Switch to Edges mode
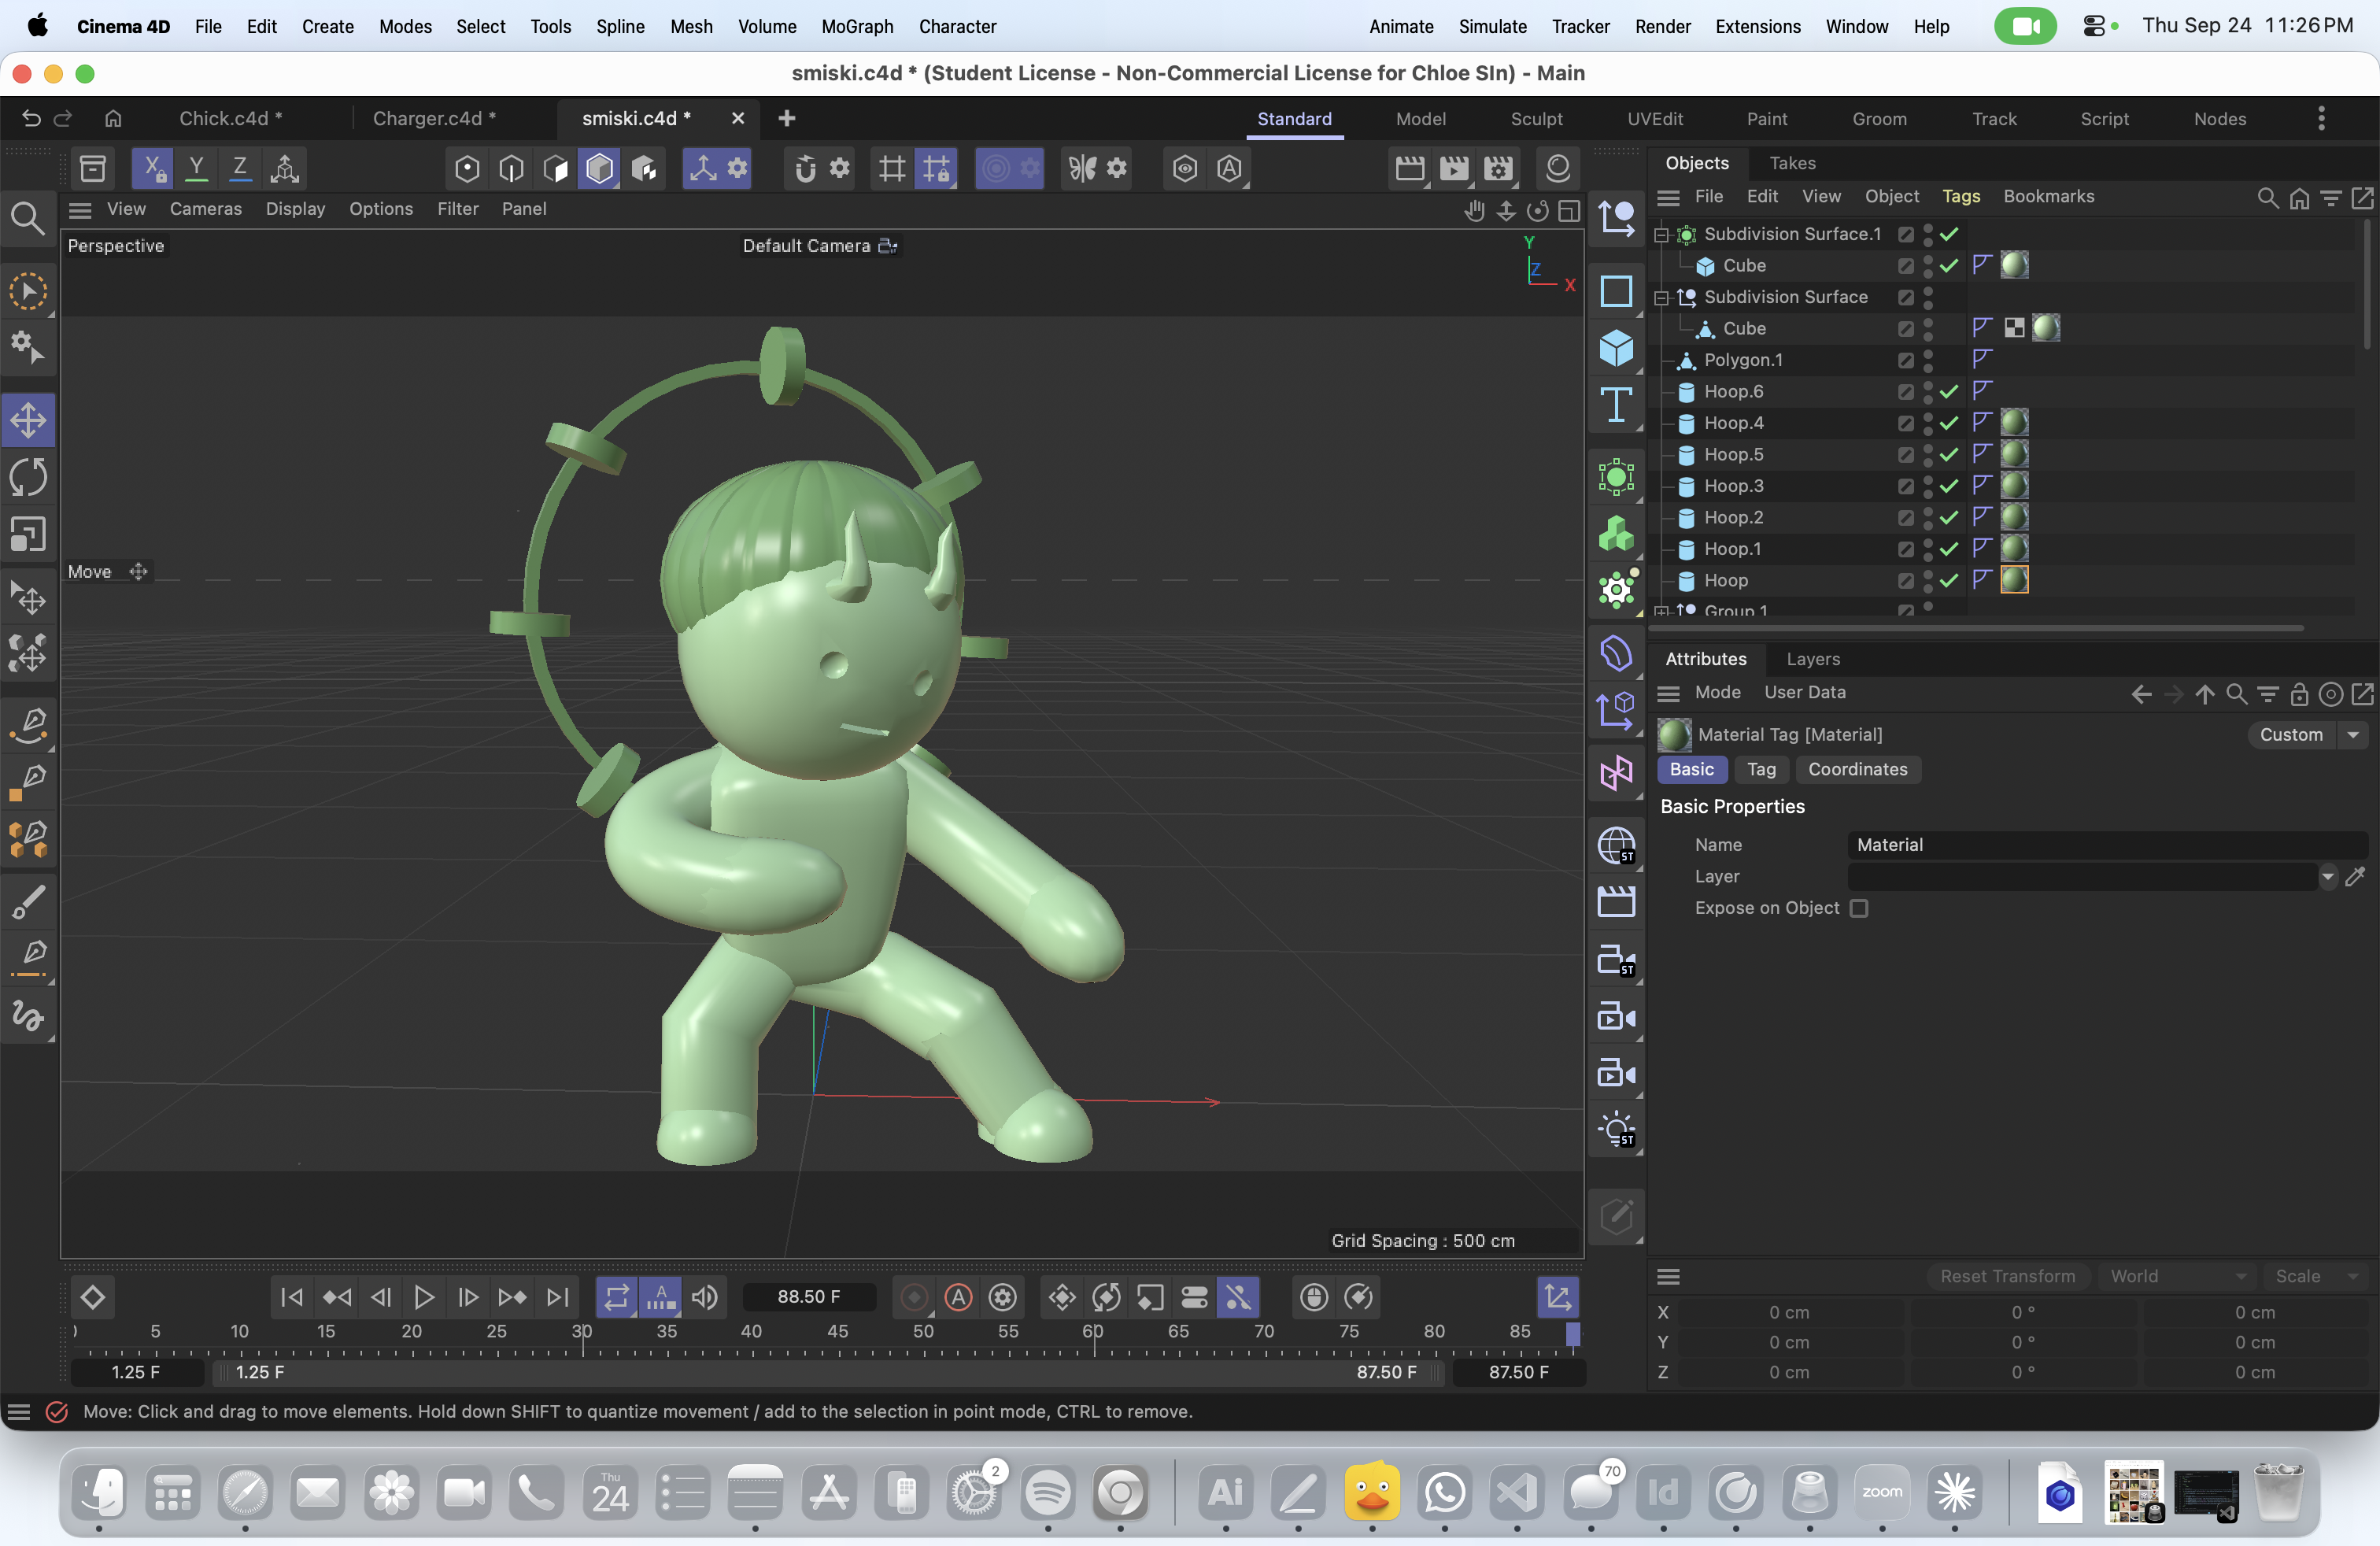Image resolution: width=2380 pixels, height=1546 pixels. pyautogui.click(x=511, y=168)
